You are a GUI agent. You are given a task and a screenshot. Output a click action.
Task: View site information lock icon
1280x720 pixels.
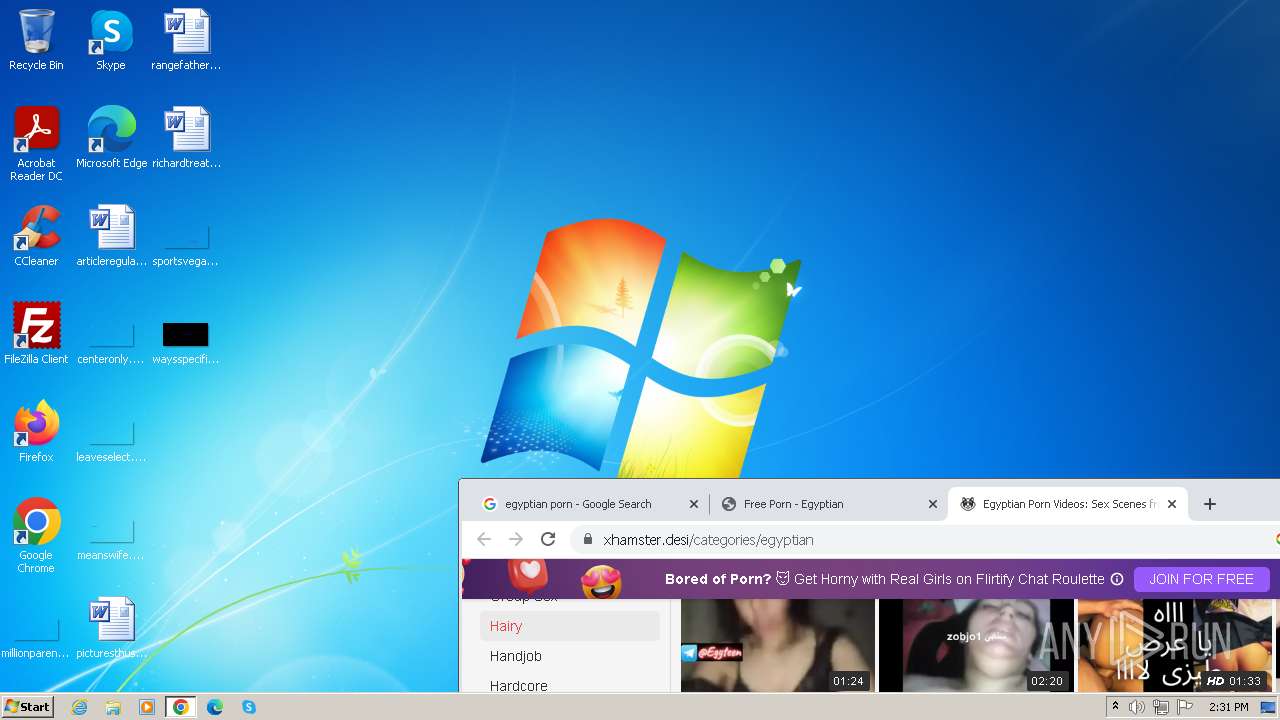click(587, 540)
